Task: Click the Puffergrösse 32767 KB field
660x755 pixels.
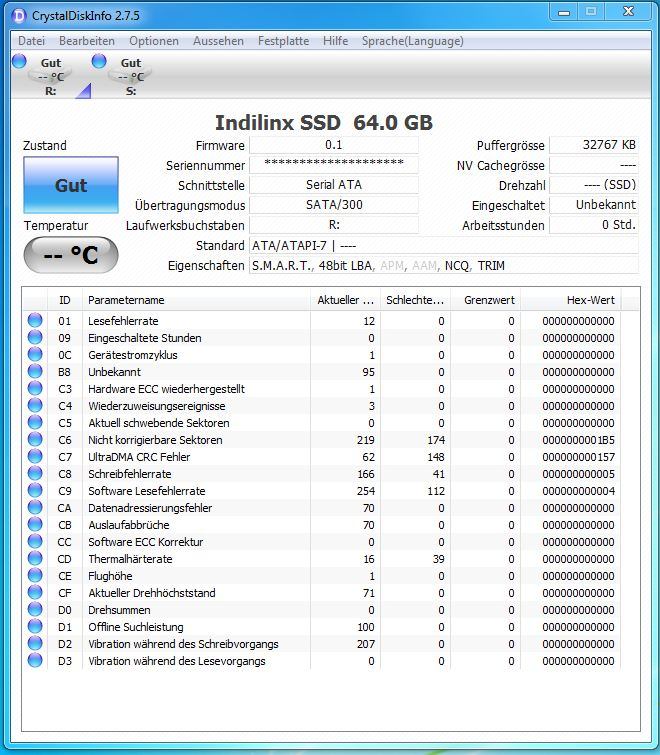Action: click(x=594, y=145)
